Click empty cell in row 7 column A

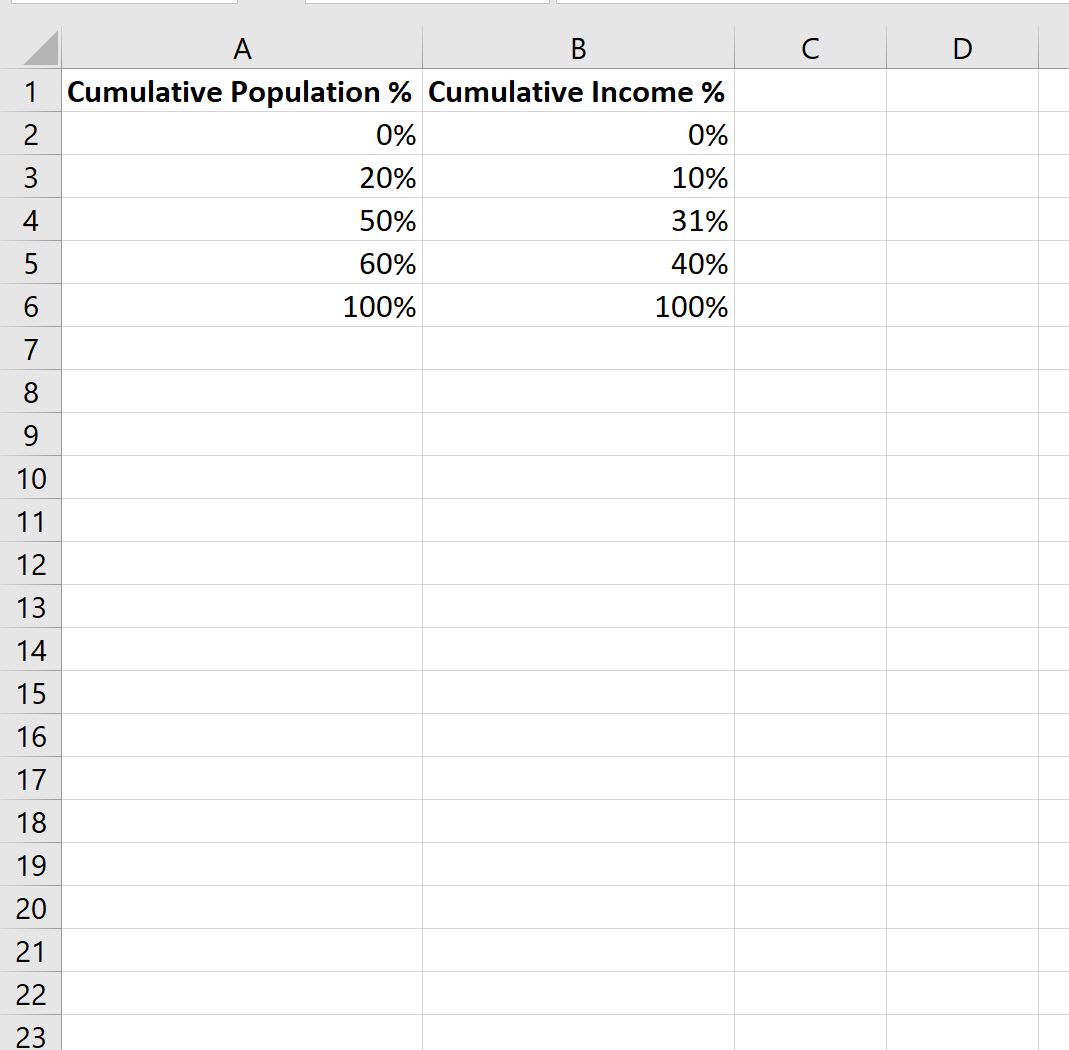pos(242,349)
